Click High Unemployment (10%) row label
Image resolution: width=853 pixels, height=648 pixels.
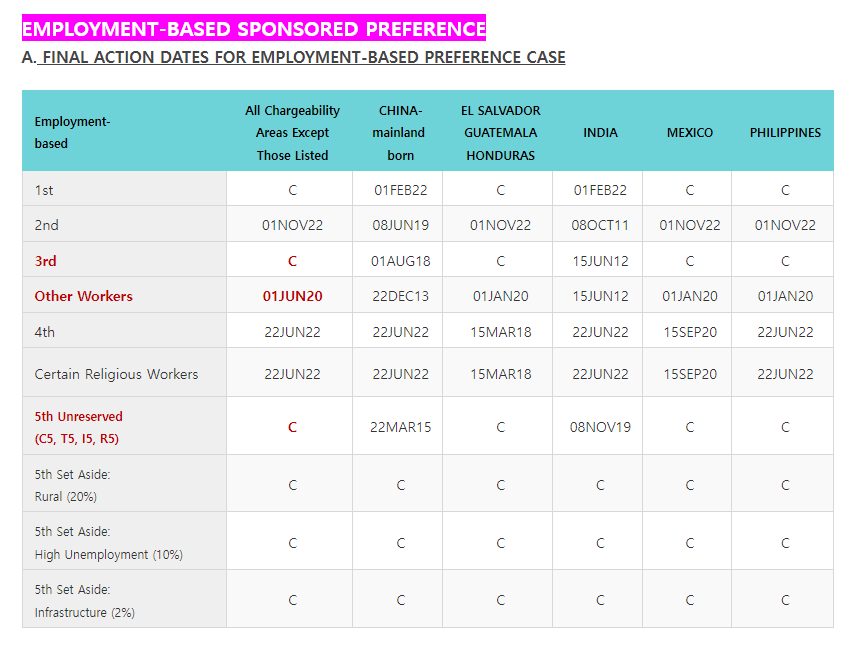pyautogui.click(x=108, y=543)
